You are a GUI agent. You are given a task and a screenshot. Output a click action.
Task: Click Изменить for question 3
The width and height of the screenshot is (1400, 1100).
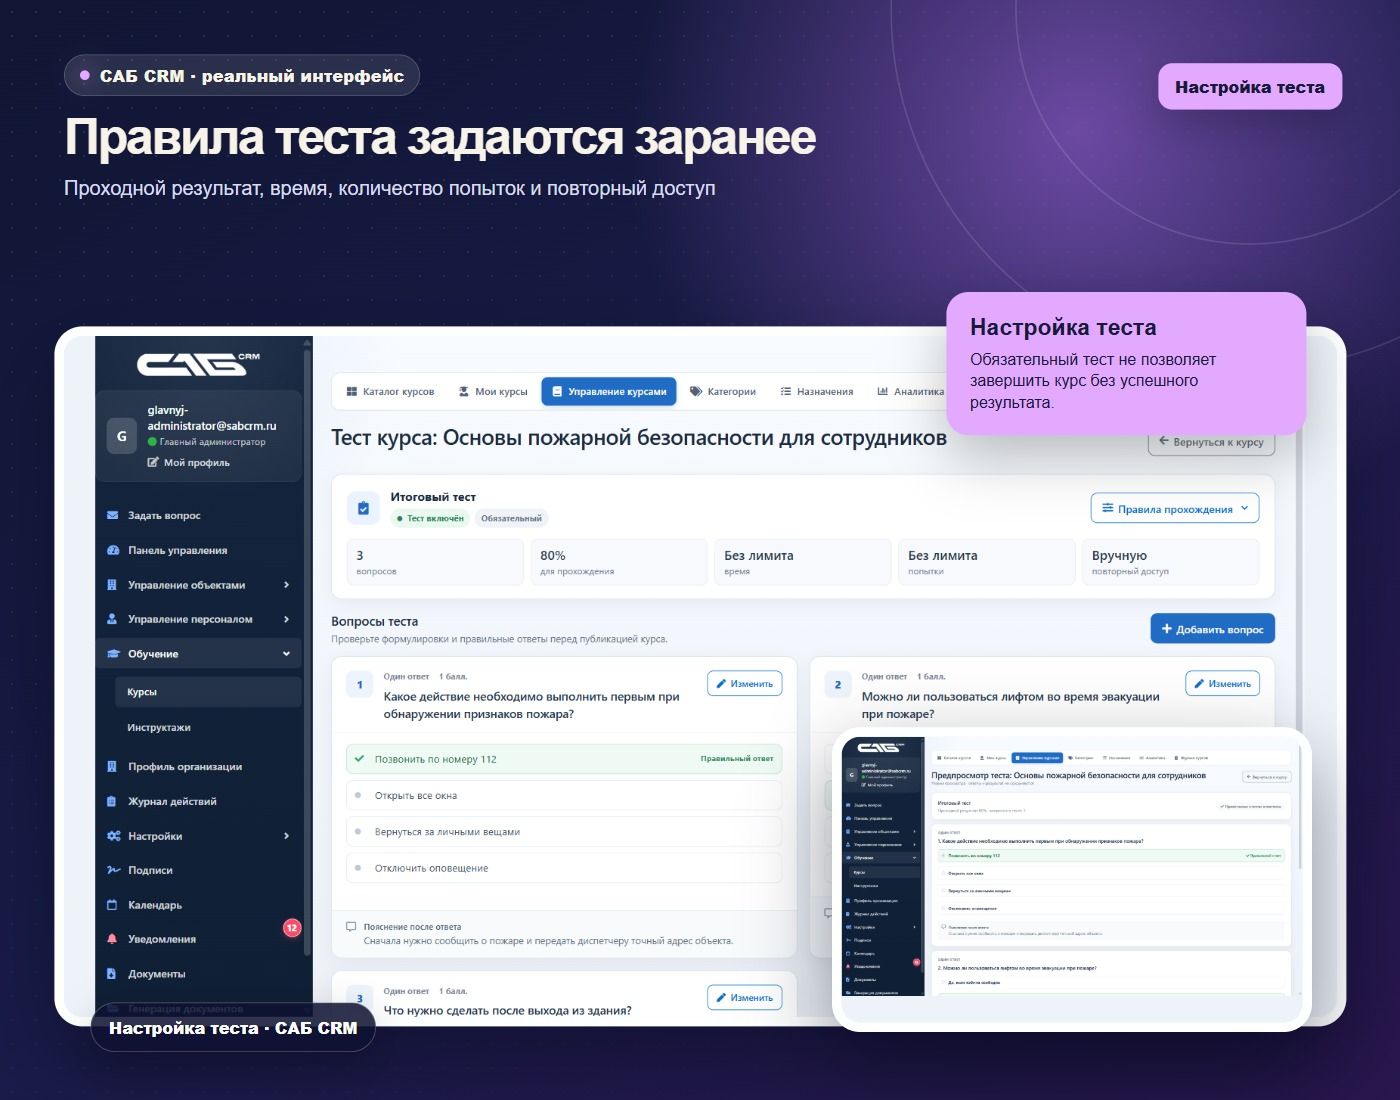click(x=745, y=998)
